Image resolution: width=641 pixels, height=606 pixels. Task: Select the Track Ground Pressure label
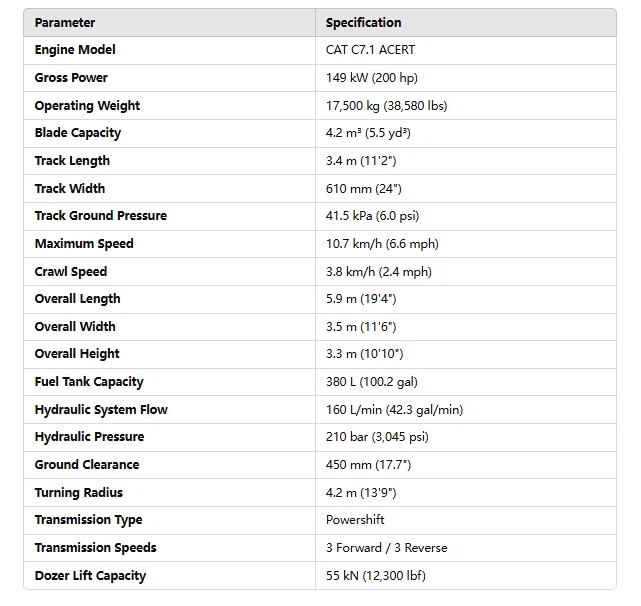[x=100, y=216]
